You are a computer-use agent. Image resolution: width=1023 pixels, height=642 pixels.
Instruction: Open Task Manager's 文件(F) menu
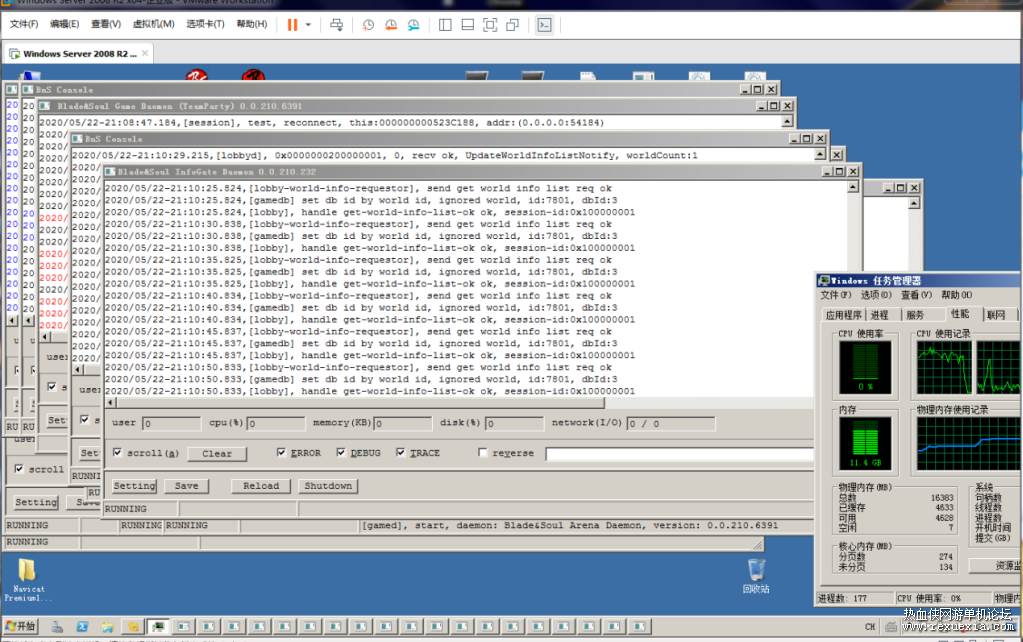coord(836,295)
